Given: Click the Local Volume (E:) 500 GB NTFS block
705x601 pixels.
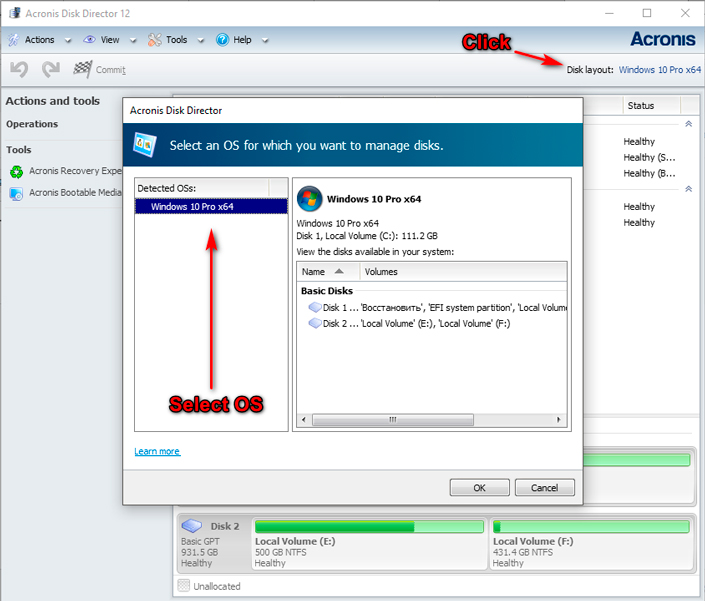Looking at the screenshot, I should (370, 543).
